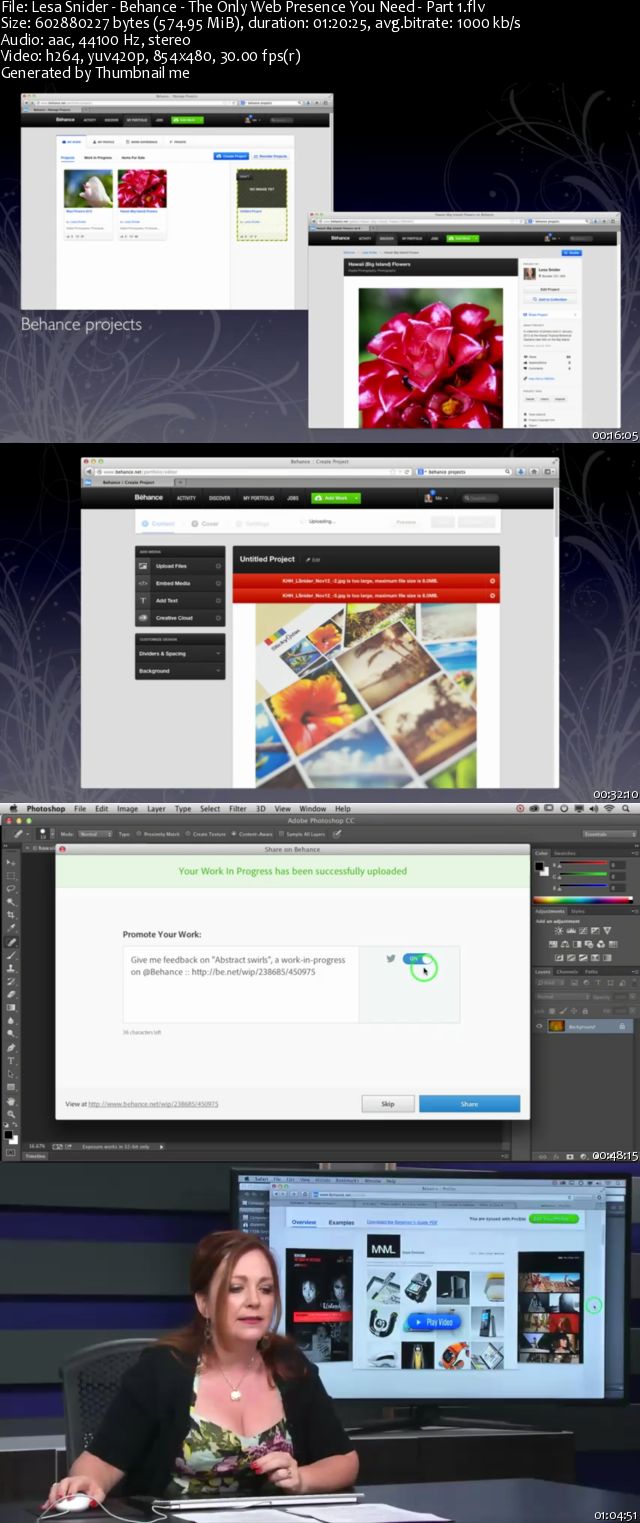Click the red R slider in Color panel

coord(584,863)
